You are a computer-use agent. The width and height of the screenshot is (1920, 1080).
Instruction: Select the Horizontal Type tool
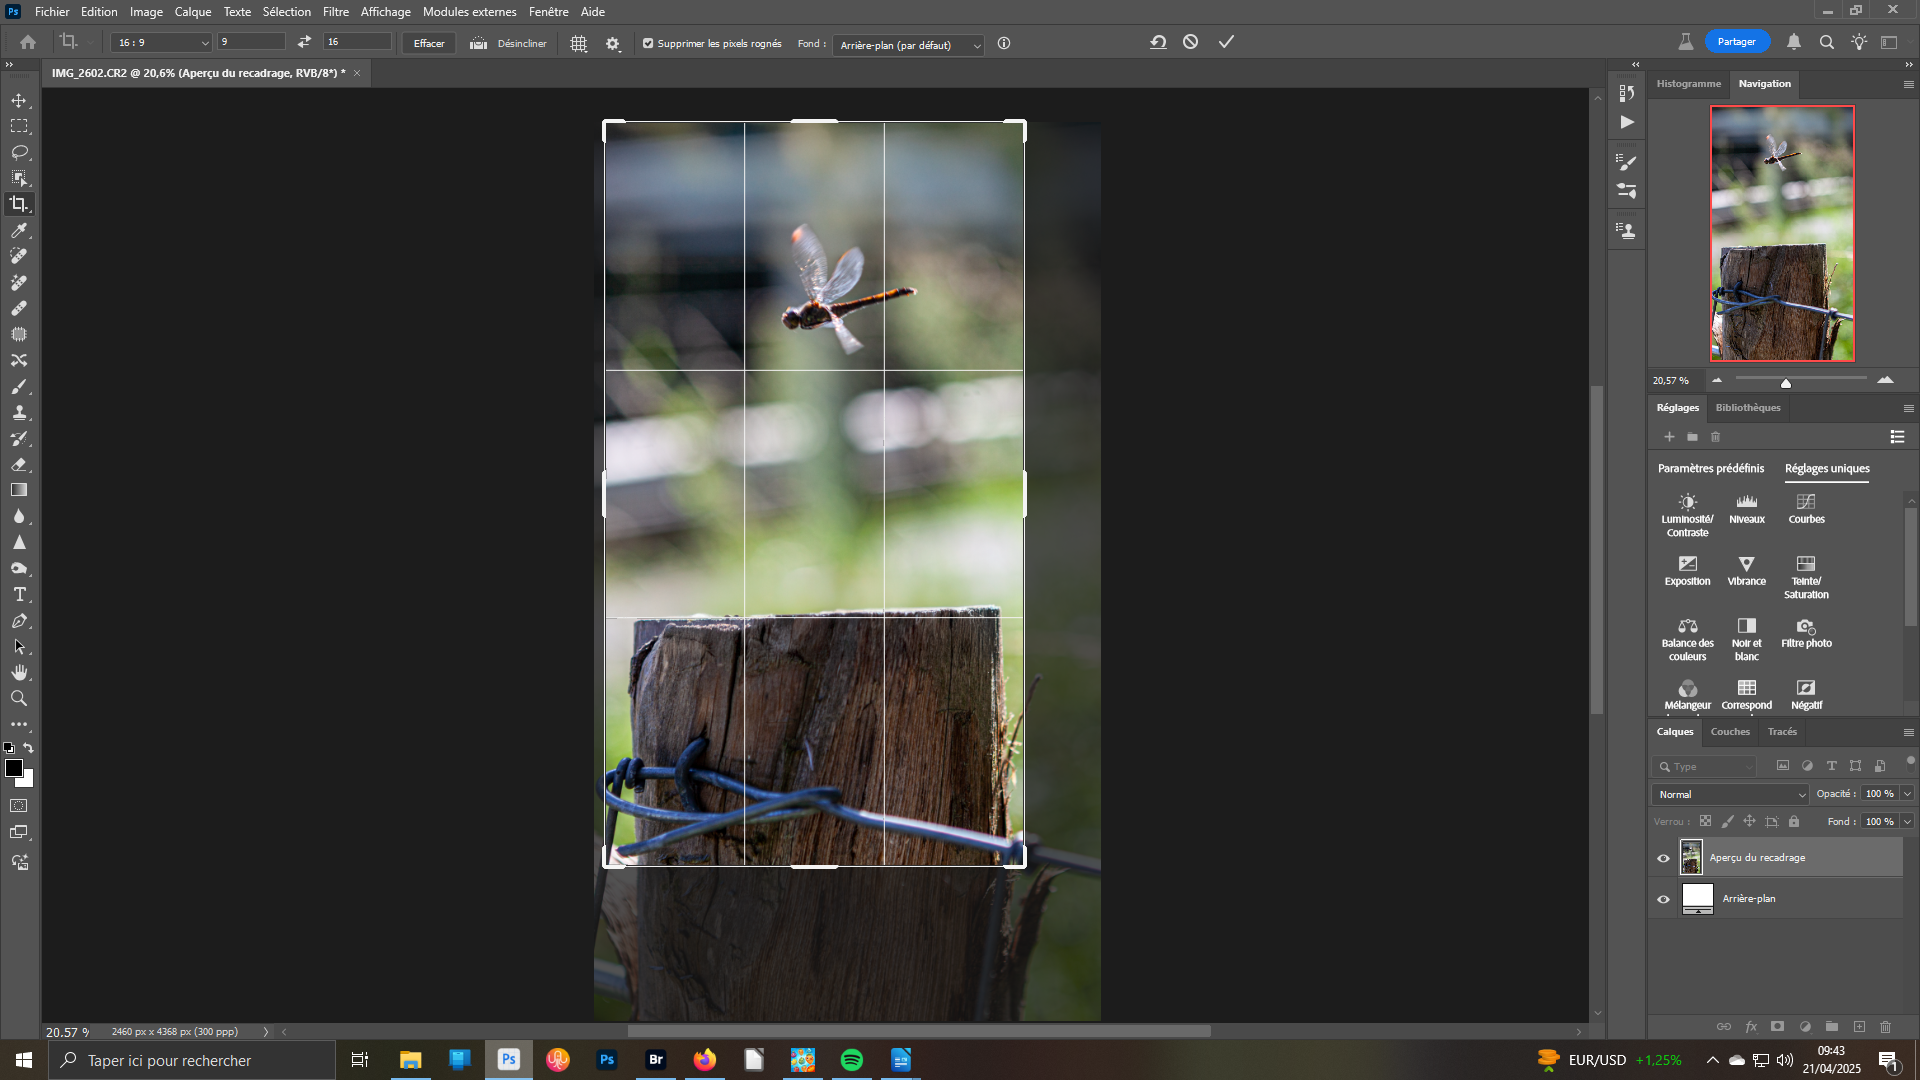tap(19, 594)
